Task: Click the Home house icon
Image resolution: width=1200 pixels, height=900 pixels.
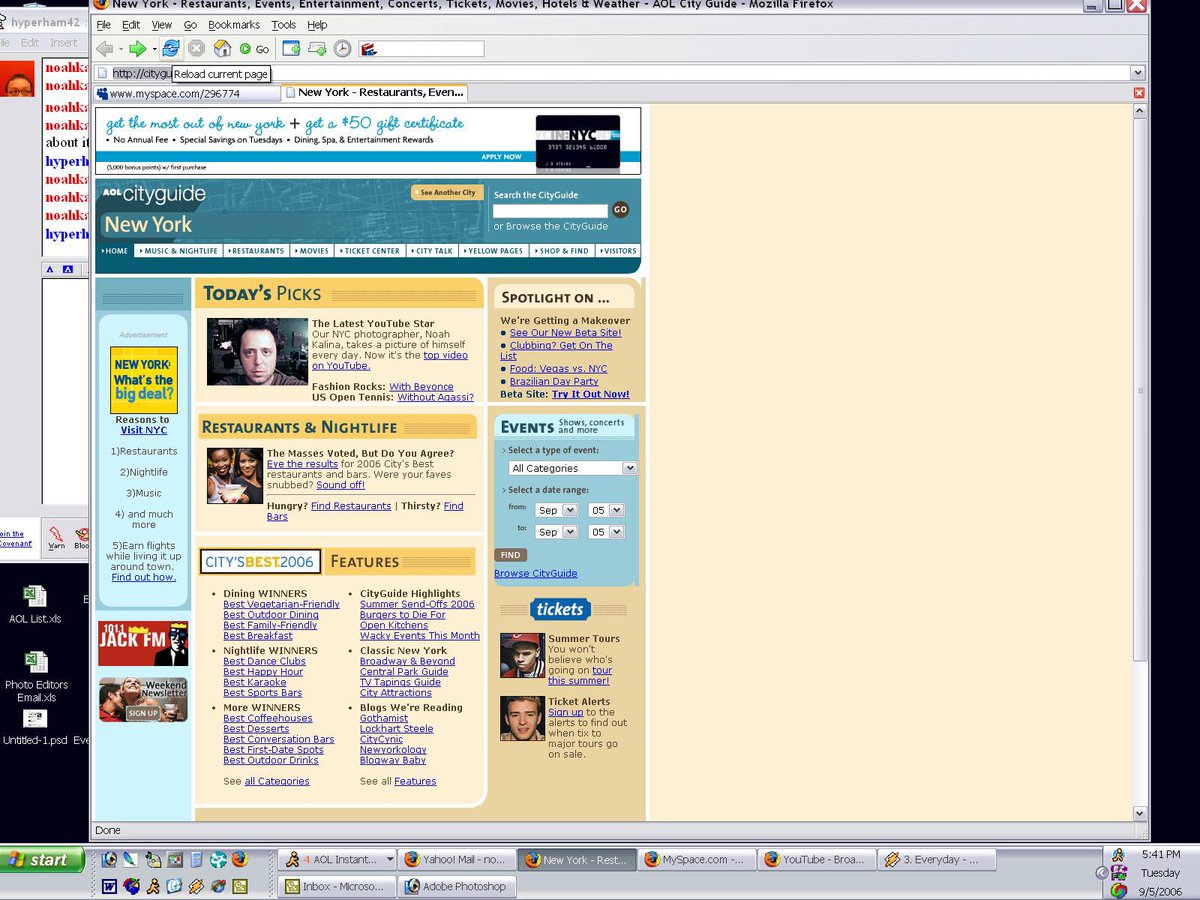Action: click(x=223, y=48)
